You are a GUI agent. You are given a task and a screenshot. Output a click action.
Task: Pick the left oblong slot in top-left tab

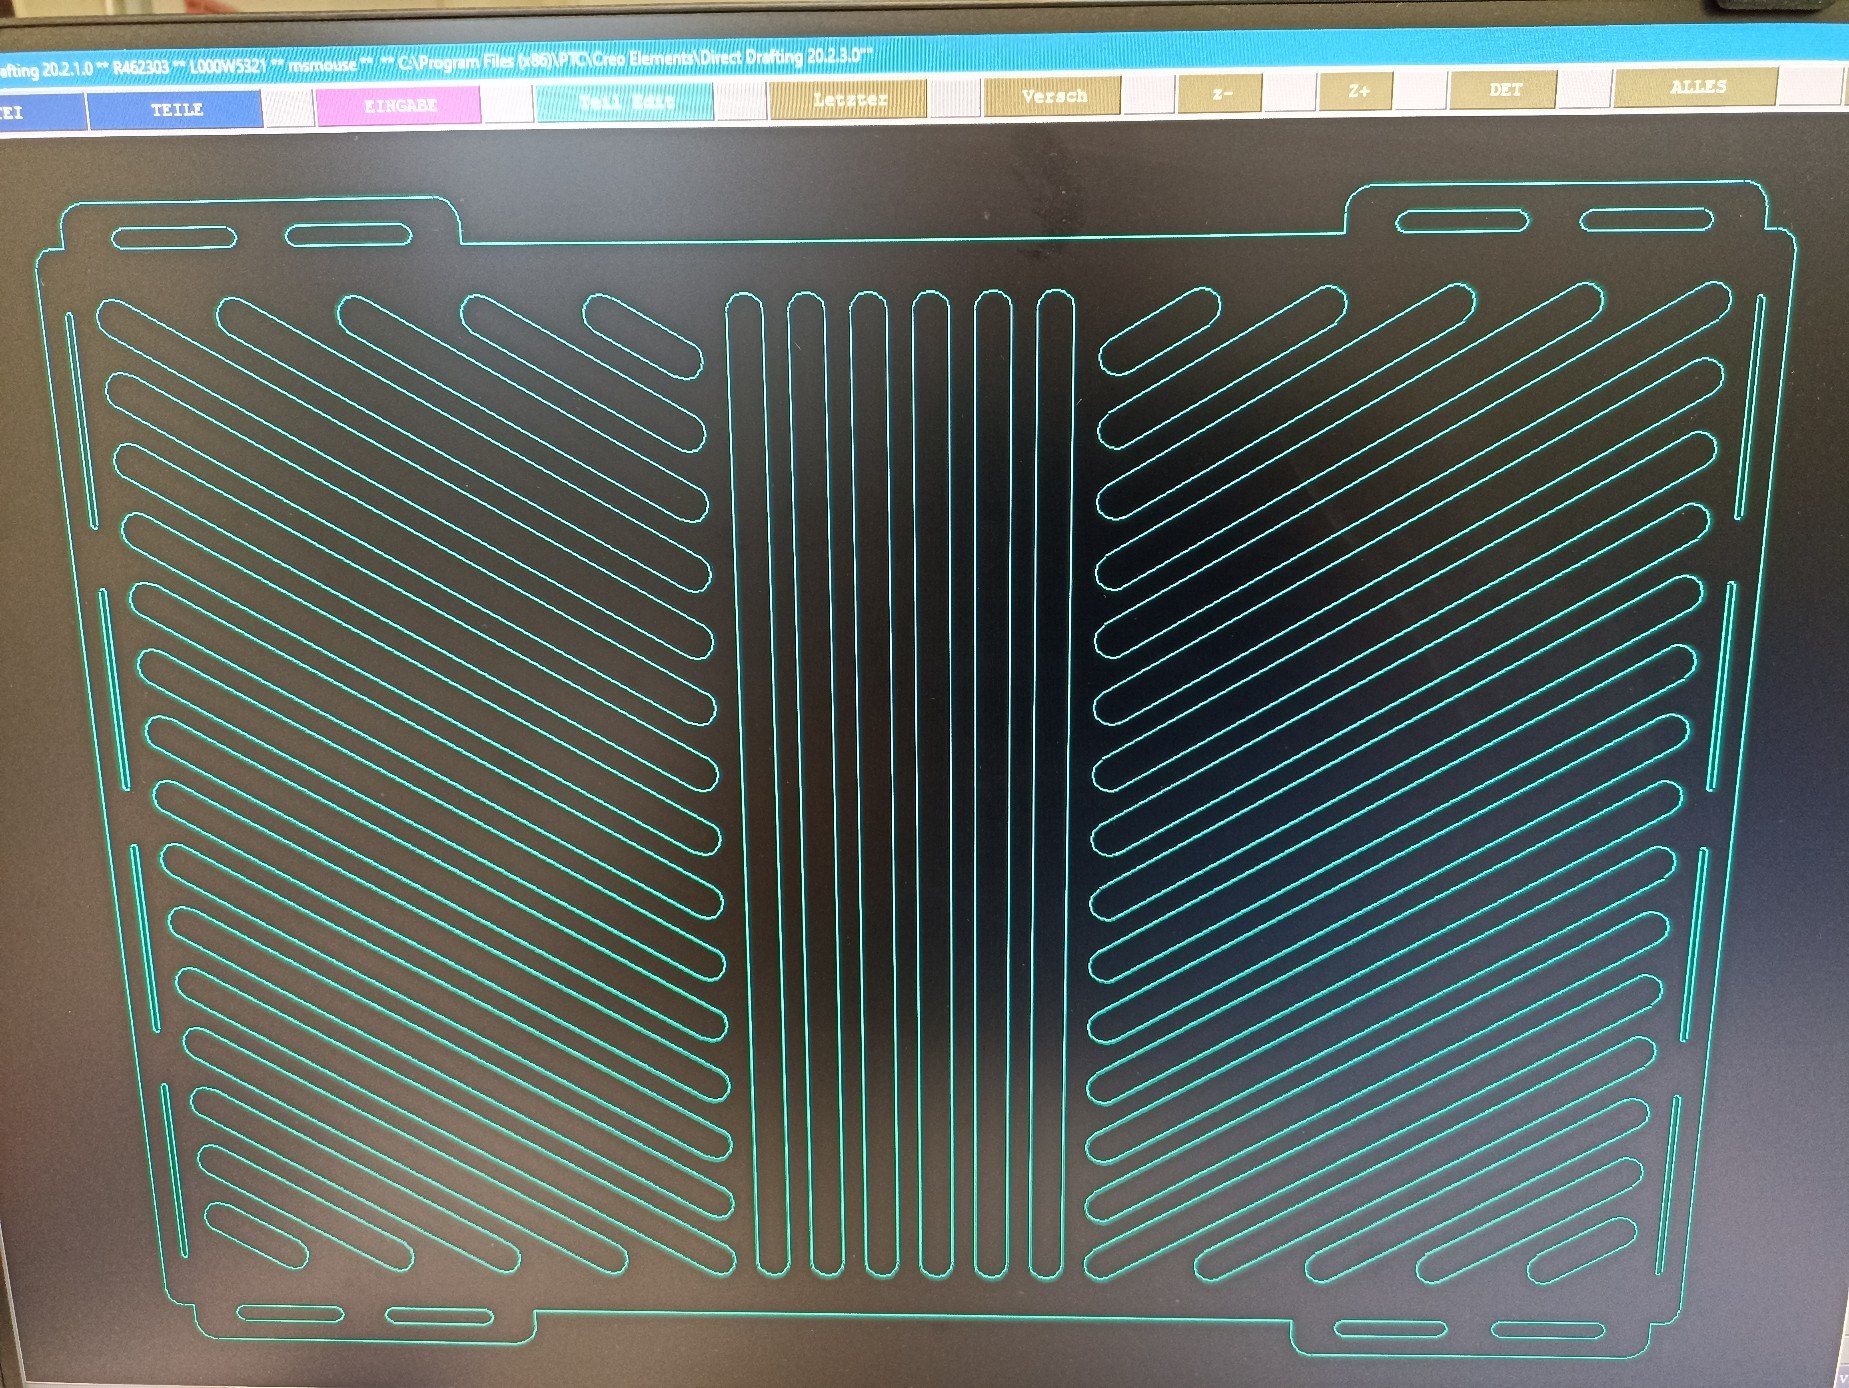point(173,238)
